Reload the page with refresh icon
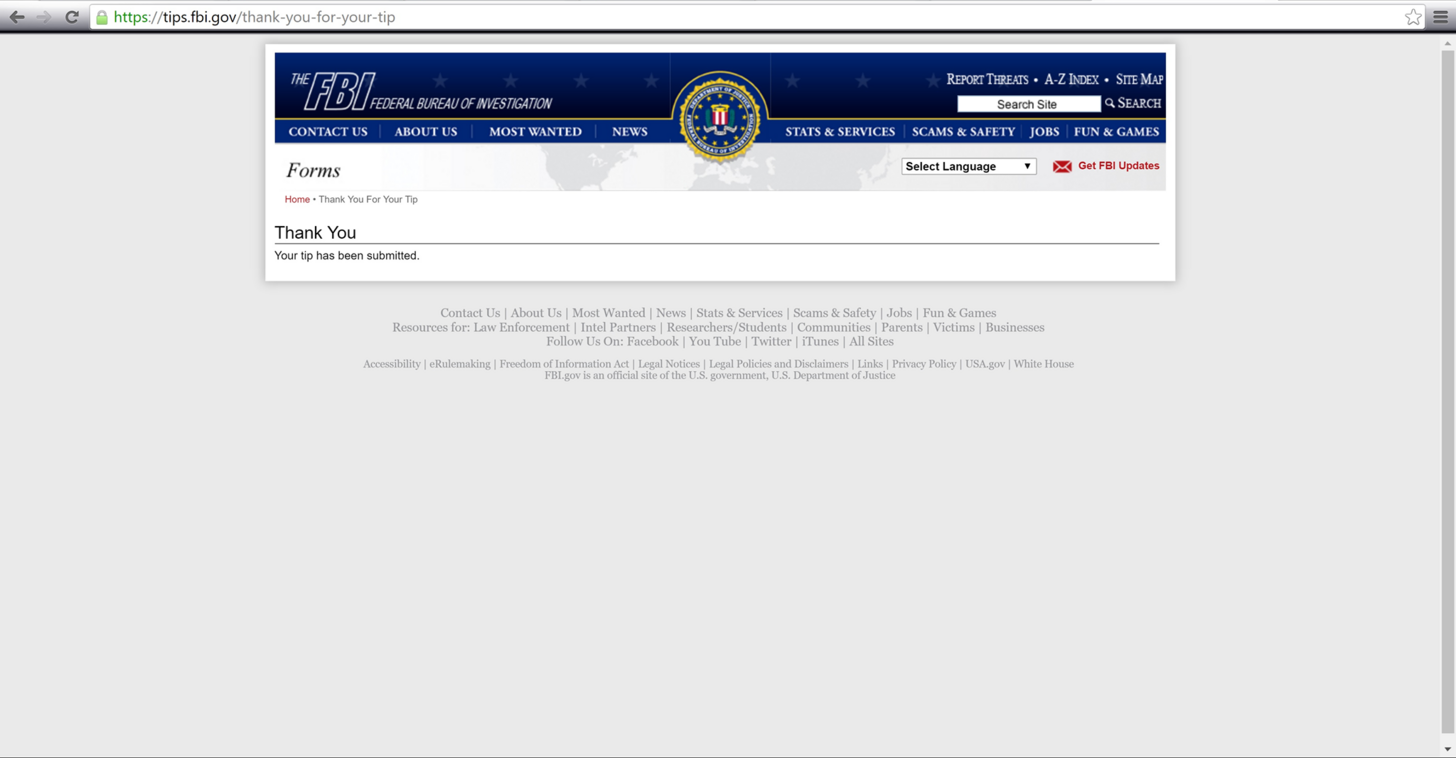This screenshot has height=758, width=1456. tap(72, 17)
